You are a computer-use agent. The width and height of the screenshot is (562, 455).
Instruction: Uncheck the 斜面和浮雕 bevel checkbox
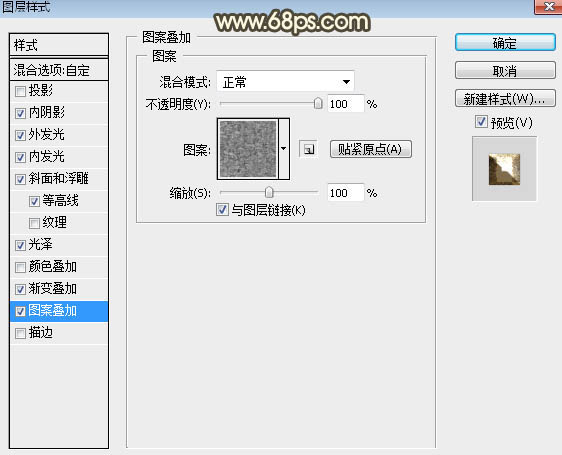click(20, 179)
